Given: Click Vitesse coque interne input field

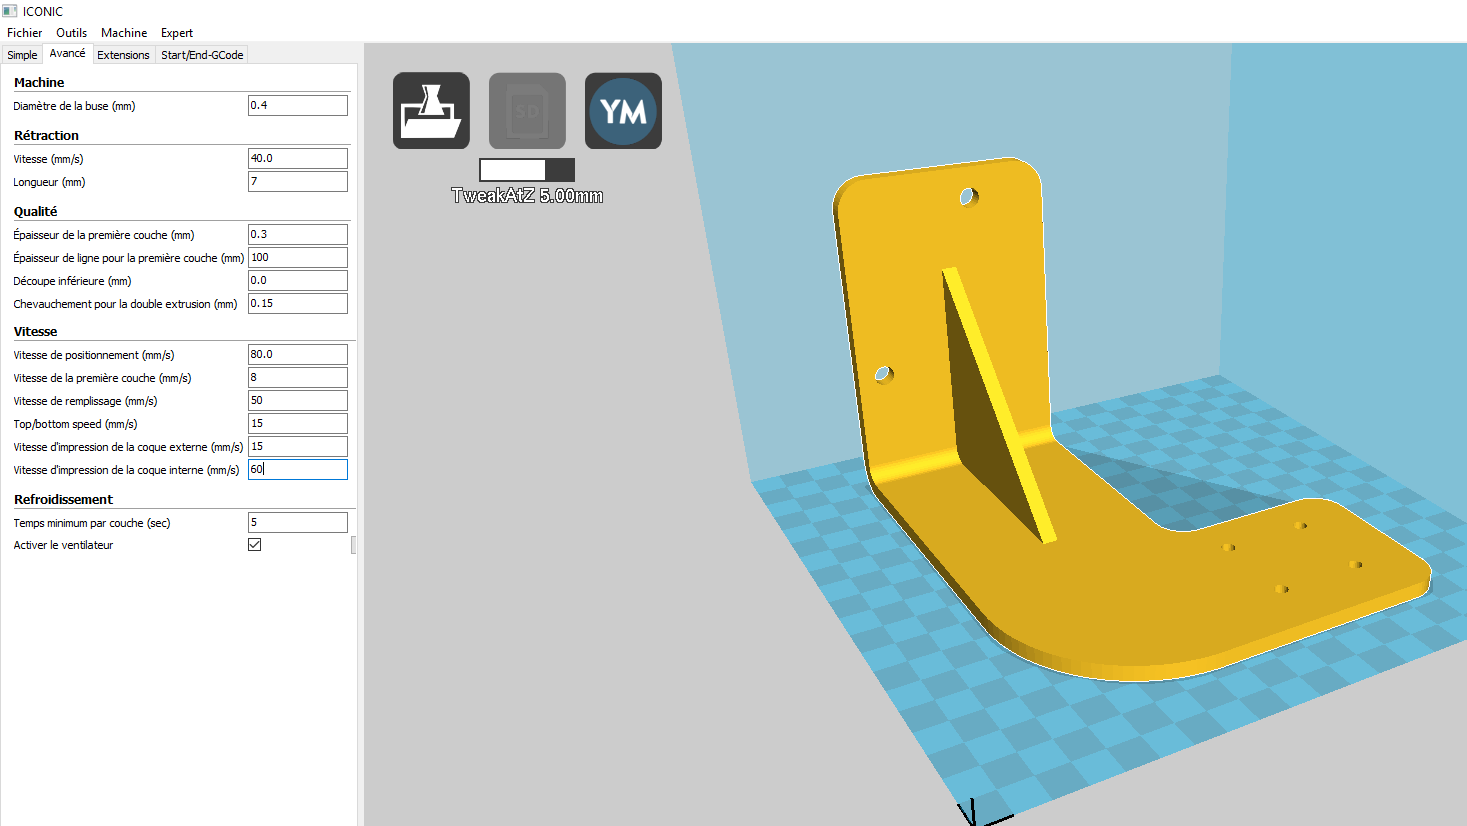Looking at the screenshot, I should point(298,469).
